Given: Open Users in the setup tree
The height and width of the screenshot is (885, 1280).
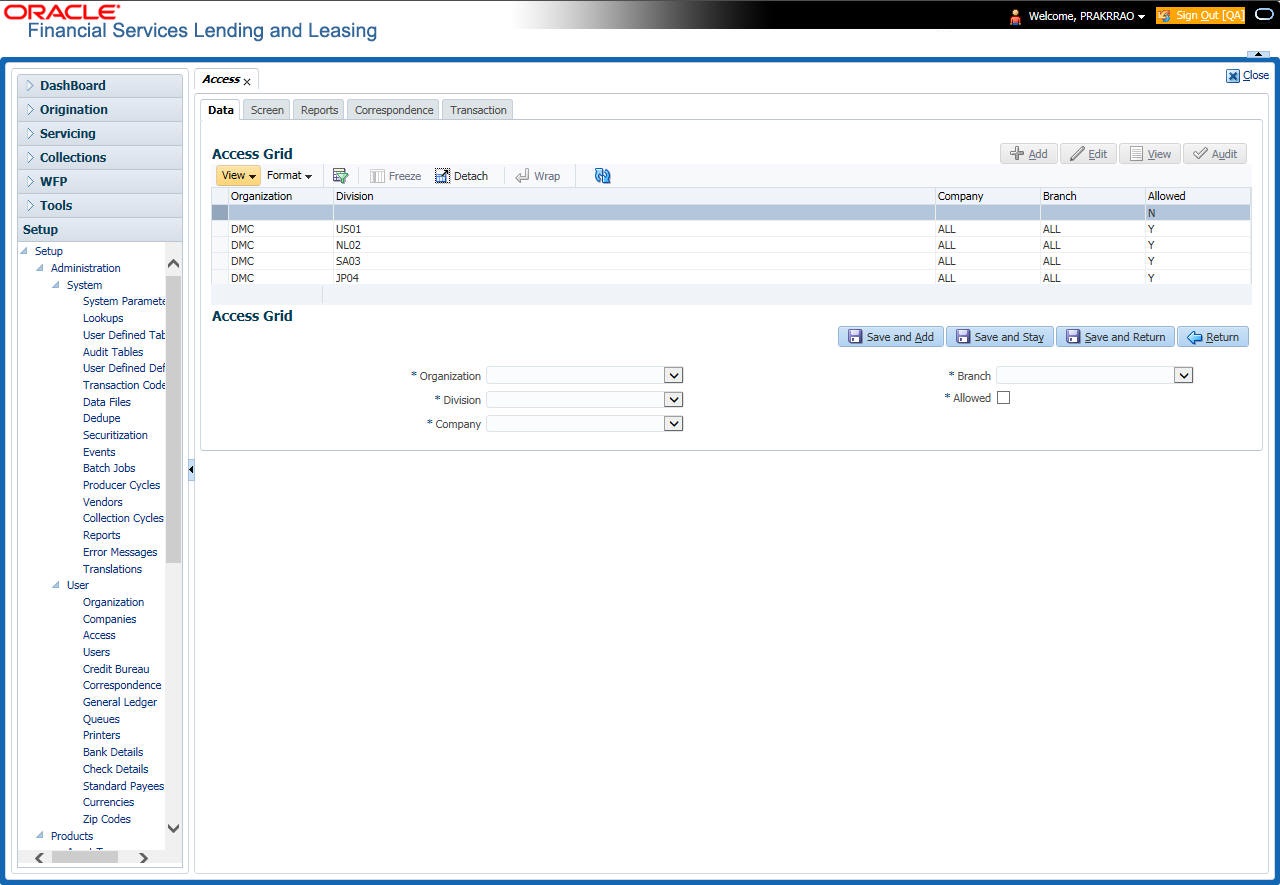Looking at the screenshot, I should pos(96,652).
